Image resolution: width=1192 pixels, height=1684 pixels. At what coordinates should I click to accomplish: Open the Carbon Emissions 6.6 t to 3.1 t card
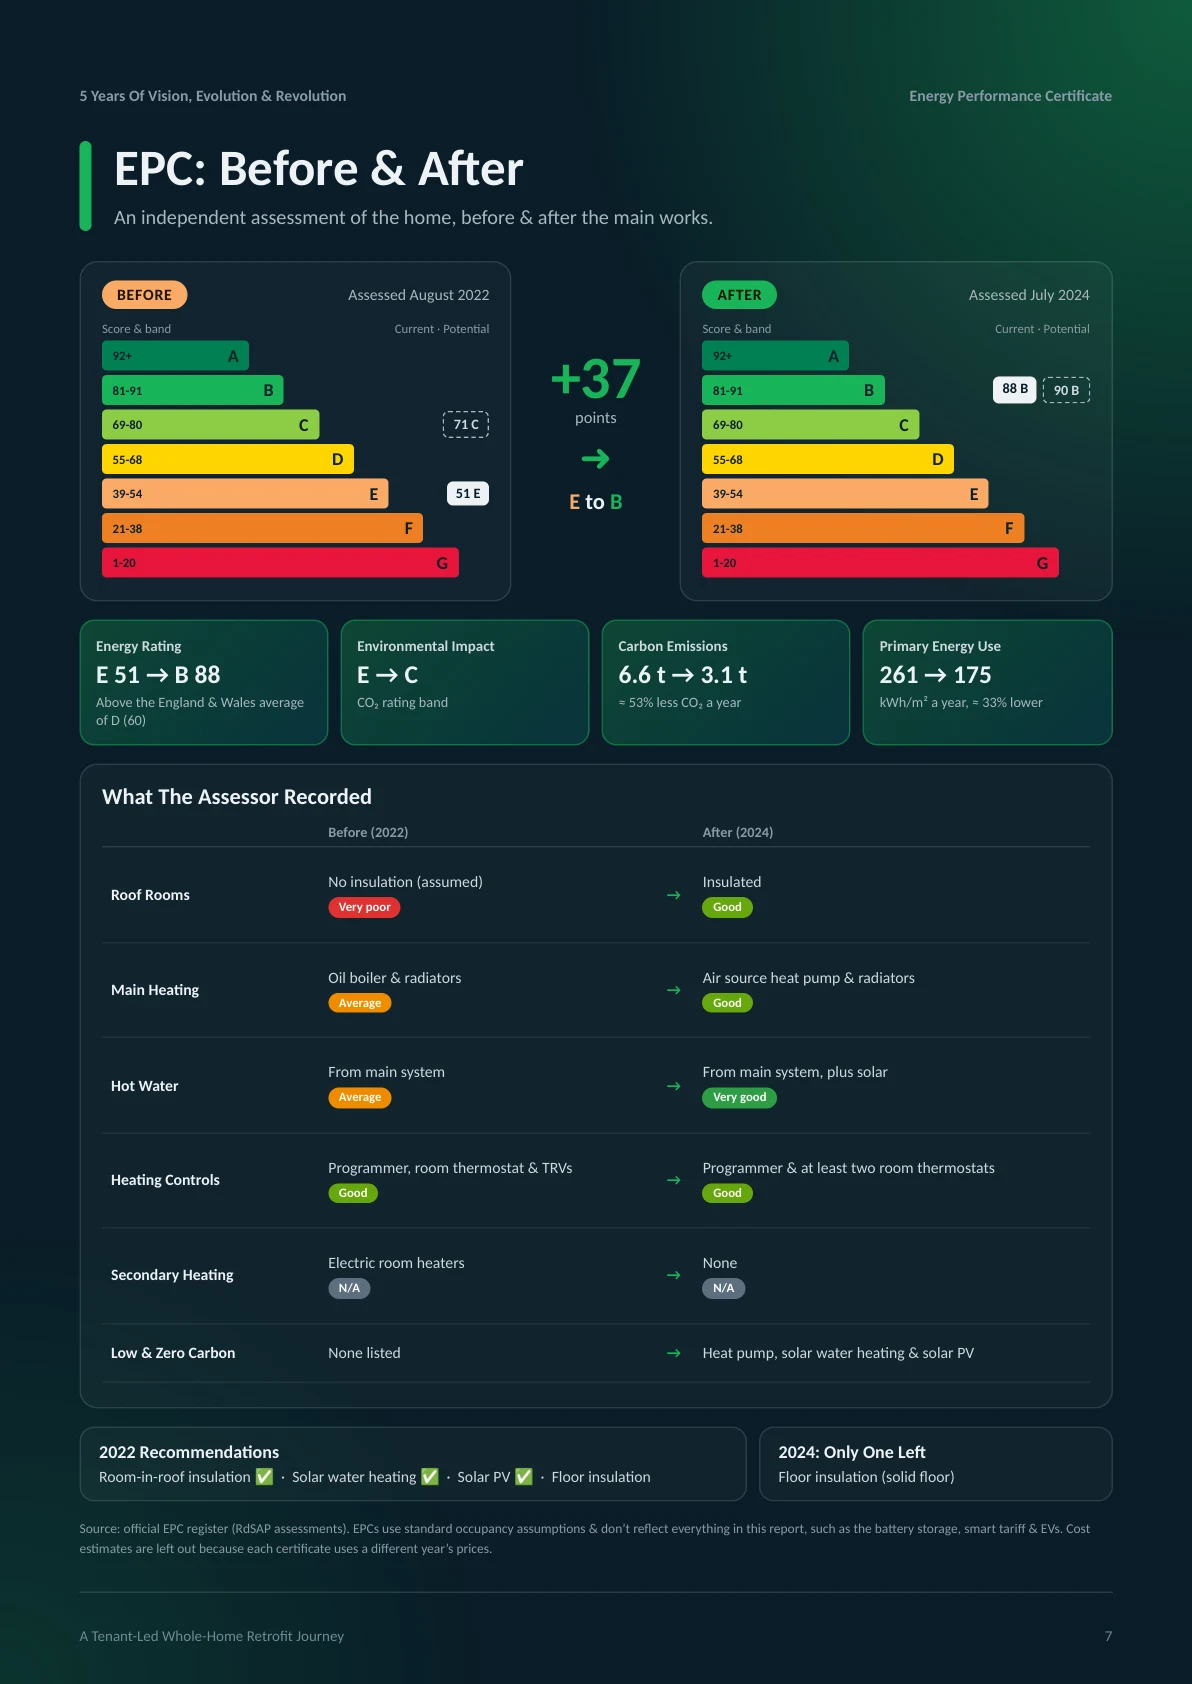point(726,682)
